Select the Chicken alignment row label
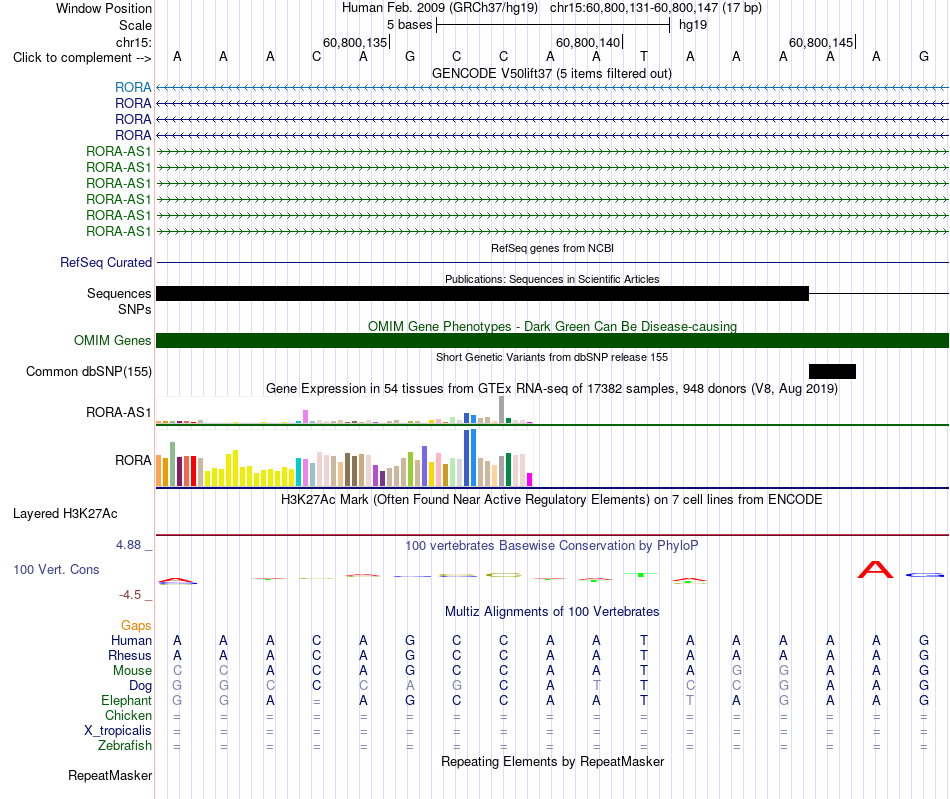This screenshot has height=799, width=950. pyautogui.click(x=128, y=715)
